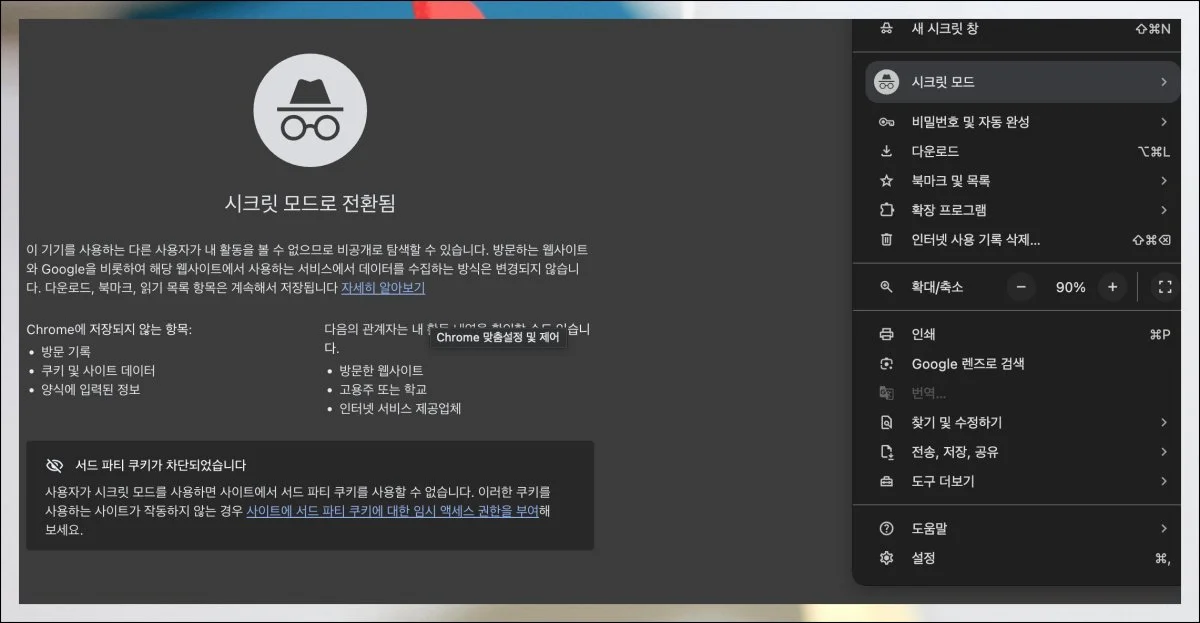Click the incognito hat icon beside 시크릿 모드

886,82
